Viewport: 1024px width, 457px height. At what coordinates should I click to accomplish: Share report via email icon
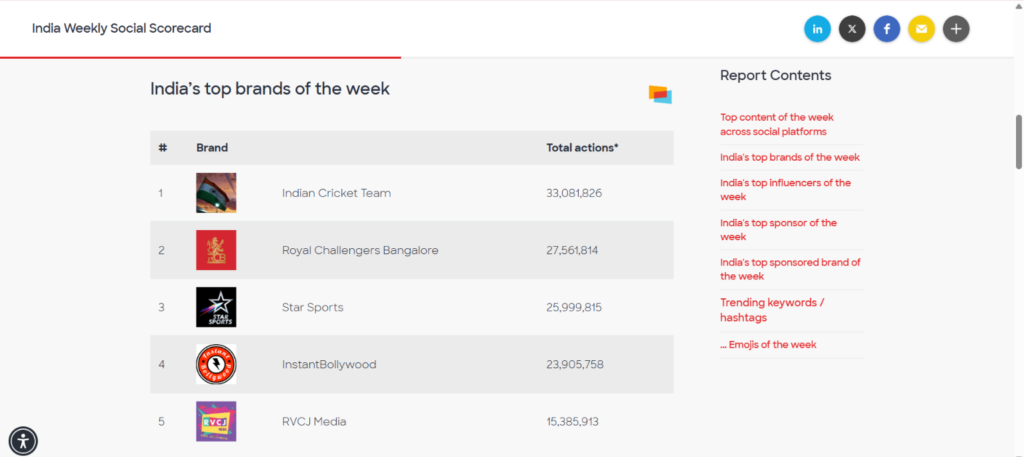coord(921,29)
